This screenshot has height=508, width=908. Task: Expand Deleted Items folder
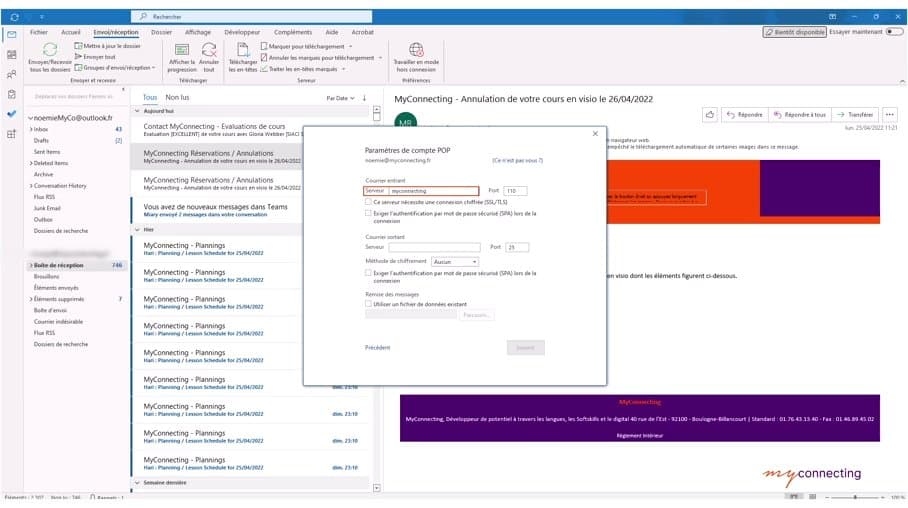tap(31, 163)
